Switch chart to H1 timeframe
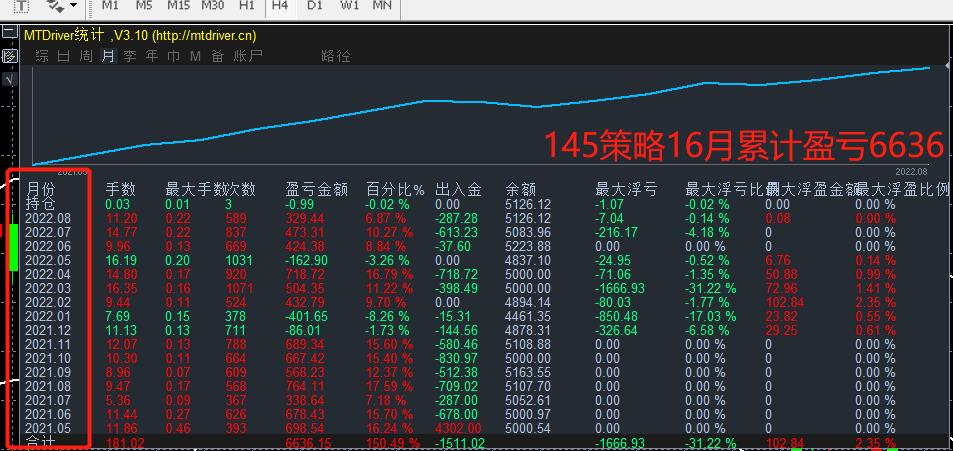953x451 pixels. coord(247,5)
